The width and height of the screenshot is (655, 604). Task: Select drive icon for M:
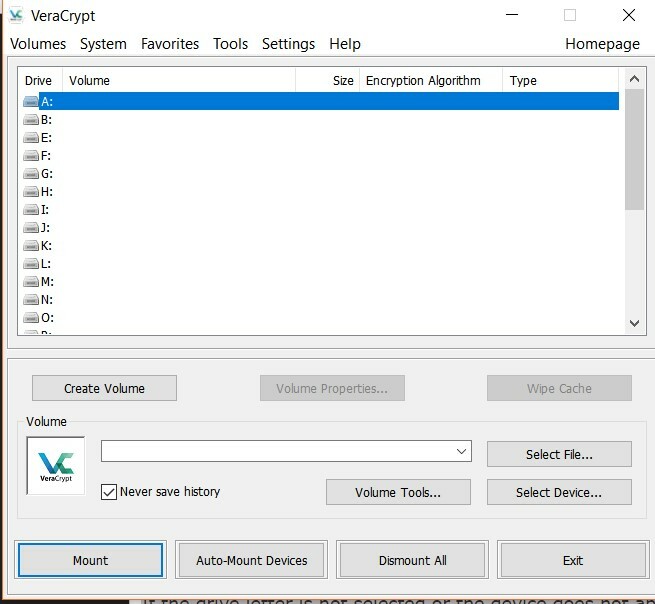point(31,282)
